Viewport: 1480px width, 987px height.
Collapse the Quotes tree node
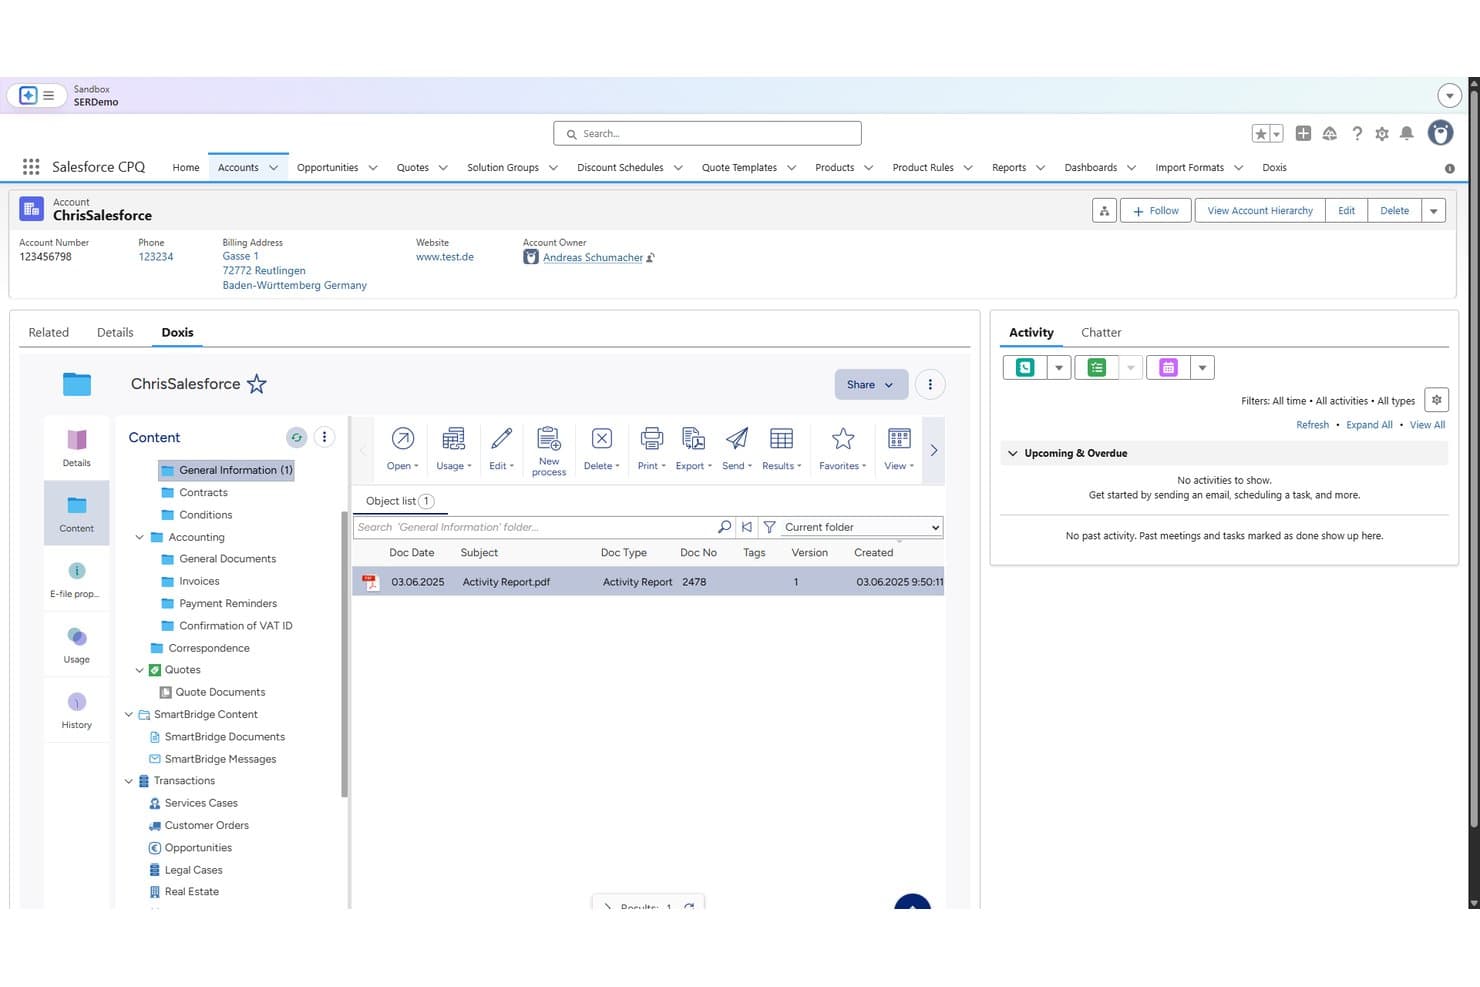click(x=140, y=670)
